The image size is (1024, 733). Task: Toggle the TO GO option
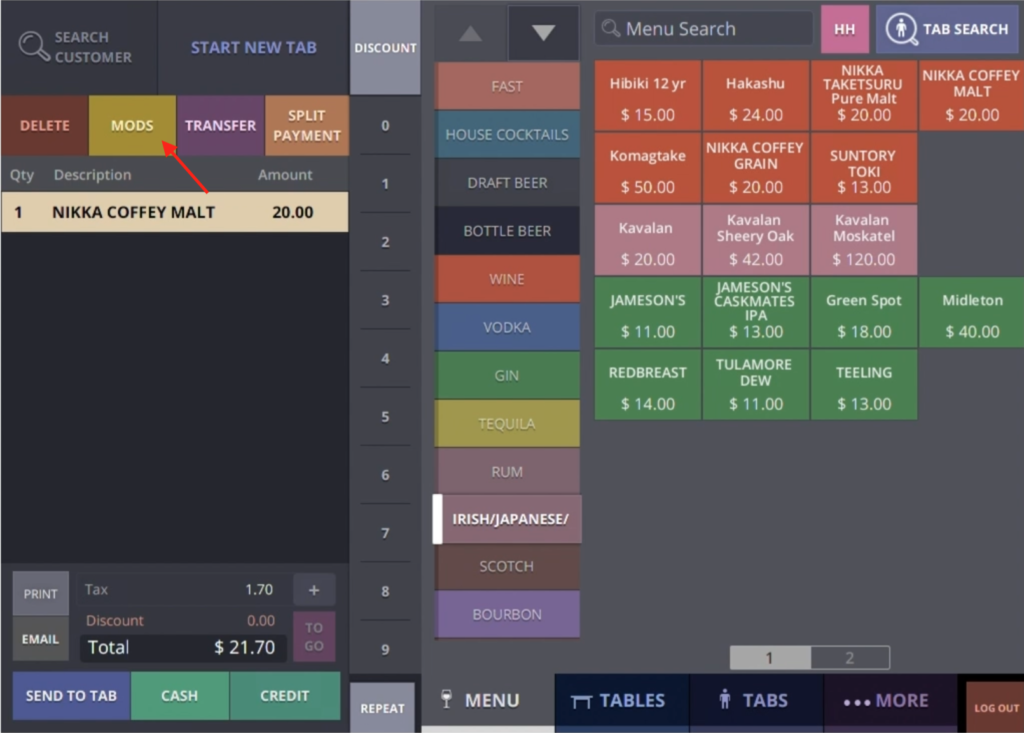(314, 635)
